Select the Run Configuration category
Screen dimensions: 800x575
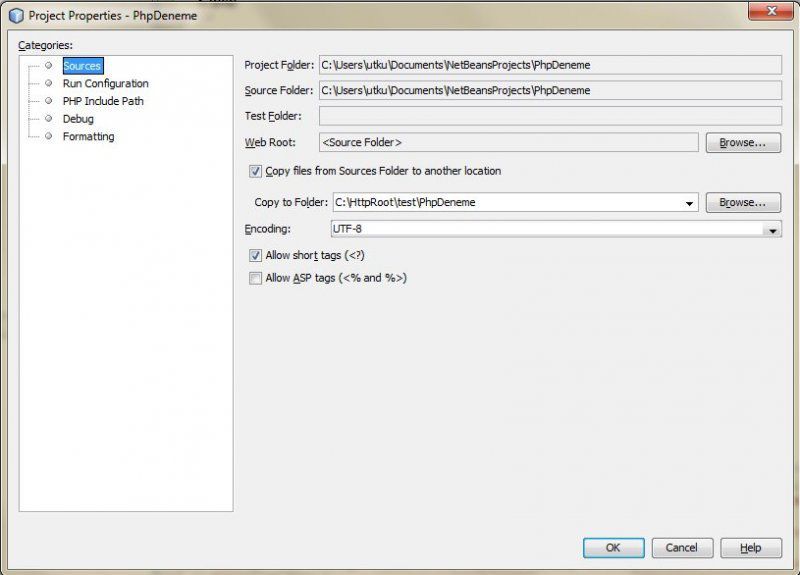tap(105, 84)
